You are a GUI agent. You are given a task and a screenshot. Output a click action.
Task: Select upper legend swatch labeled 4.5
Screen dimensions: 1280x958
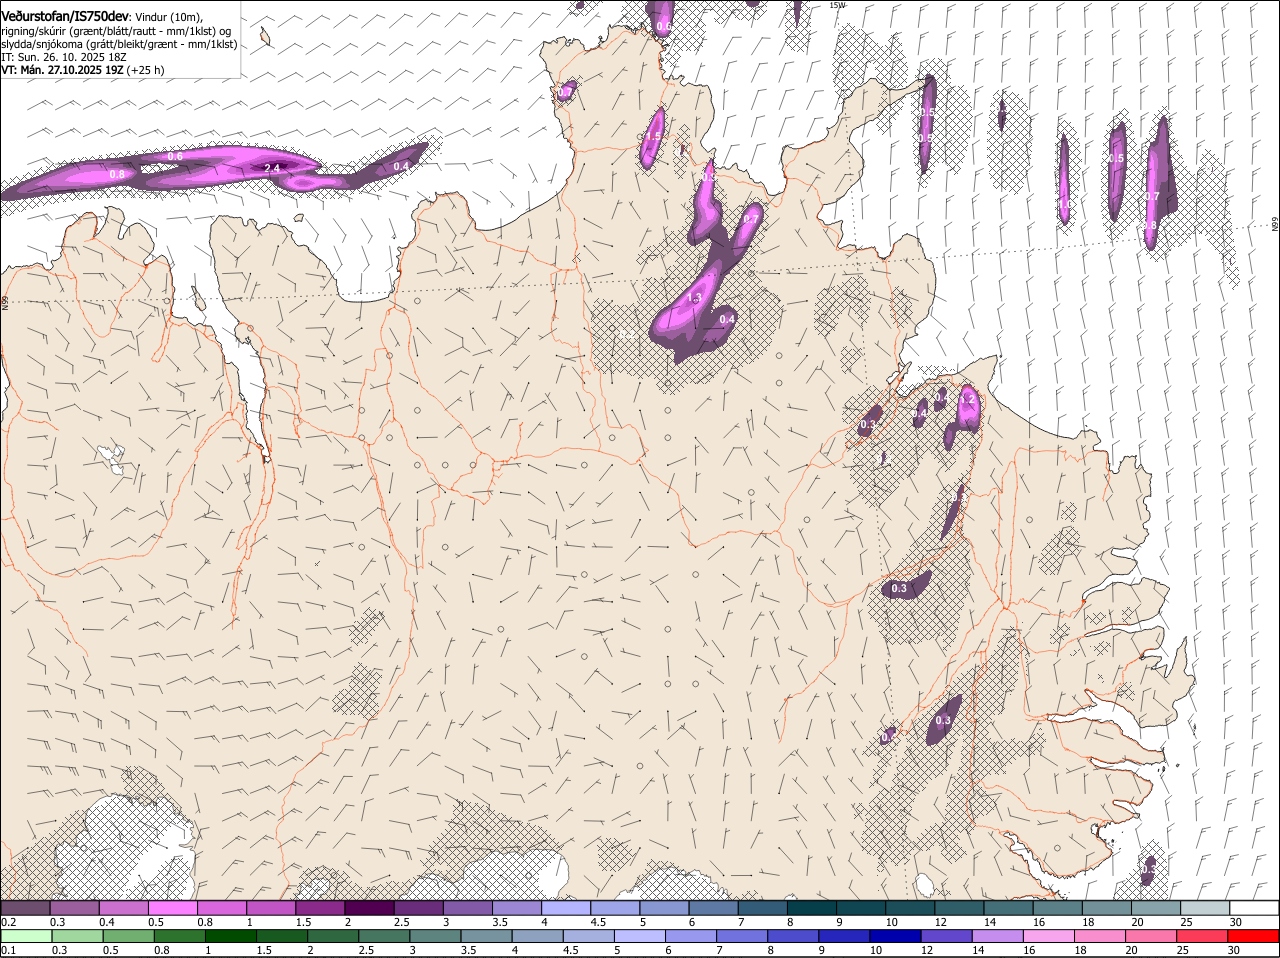point(615,908)
